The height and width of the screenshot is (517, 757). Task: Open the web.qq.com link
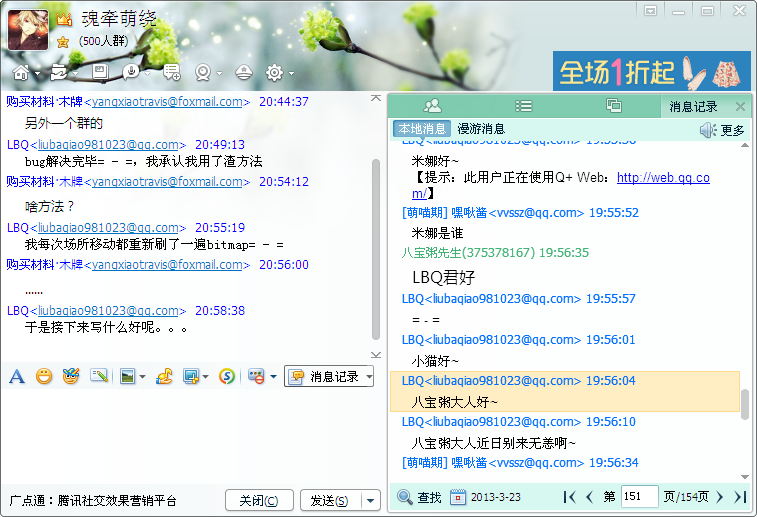[x=663, y=178]
